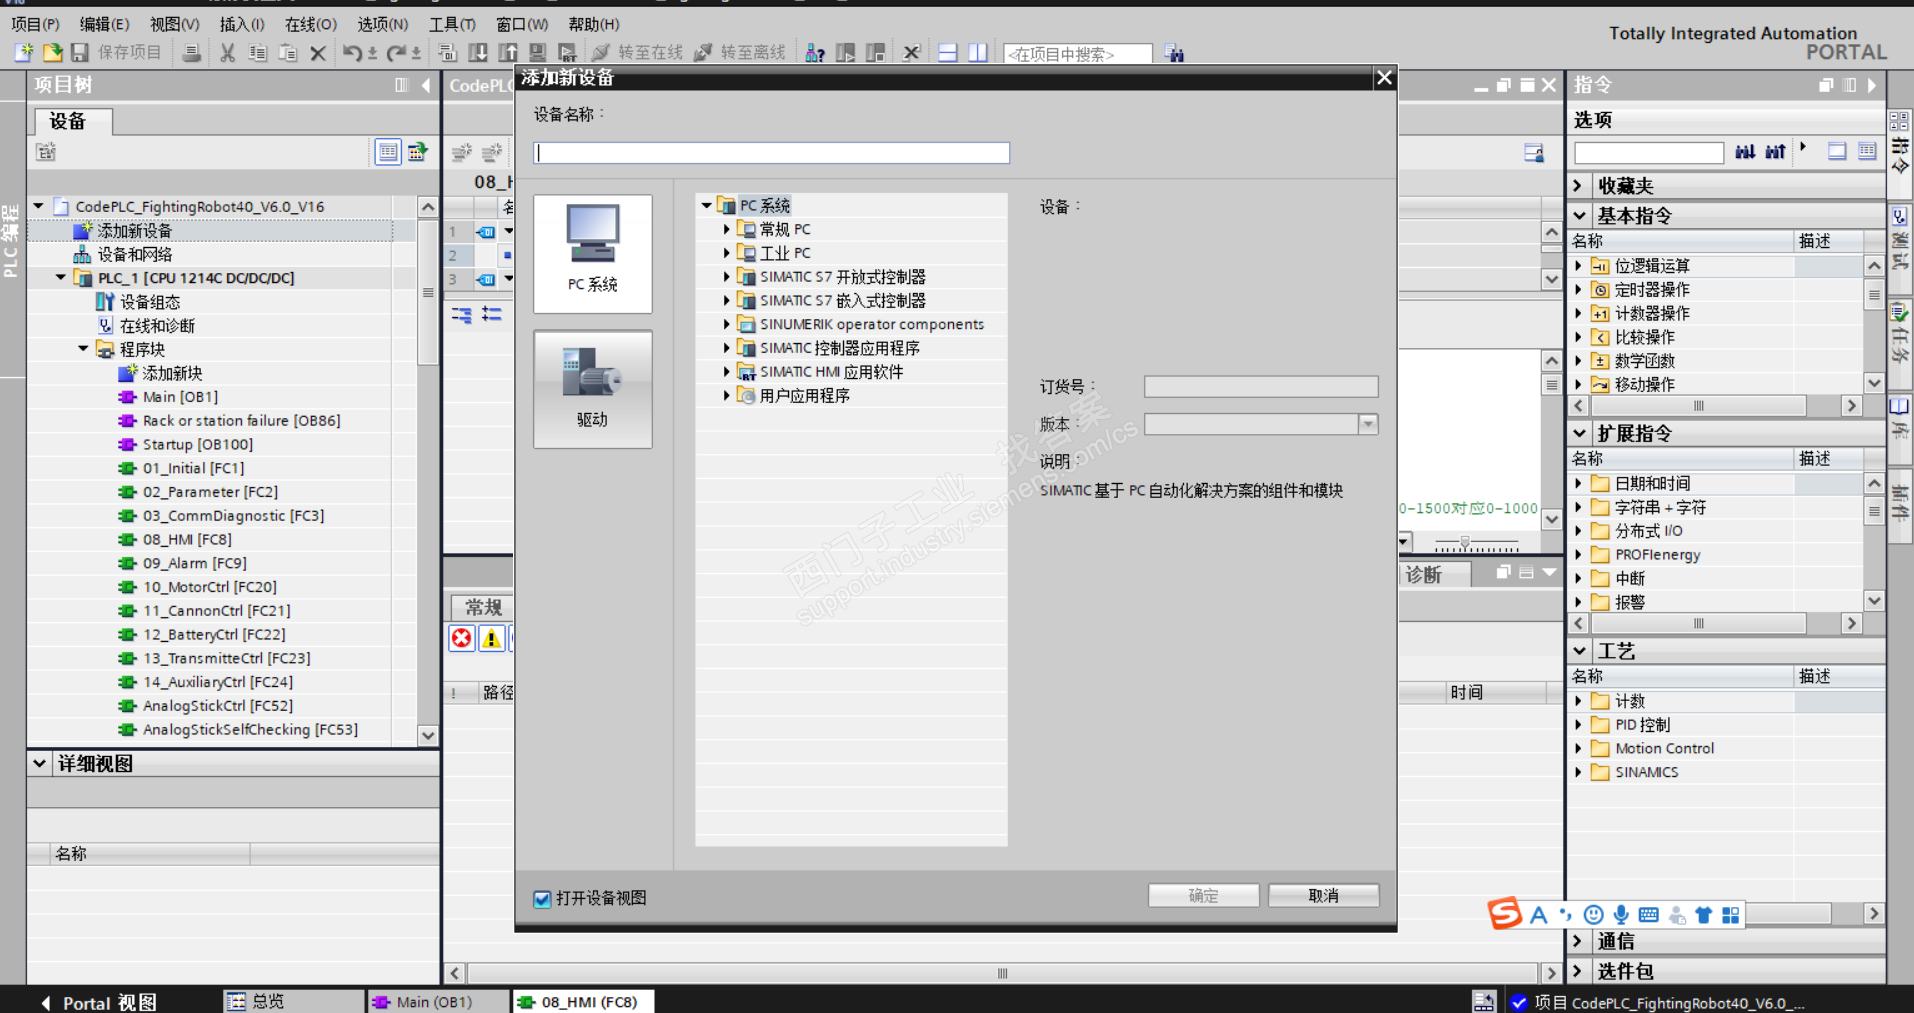Click the 保存项目 button
The height and width of the screenshot is (1013, 1914).
click(117, 53)
